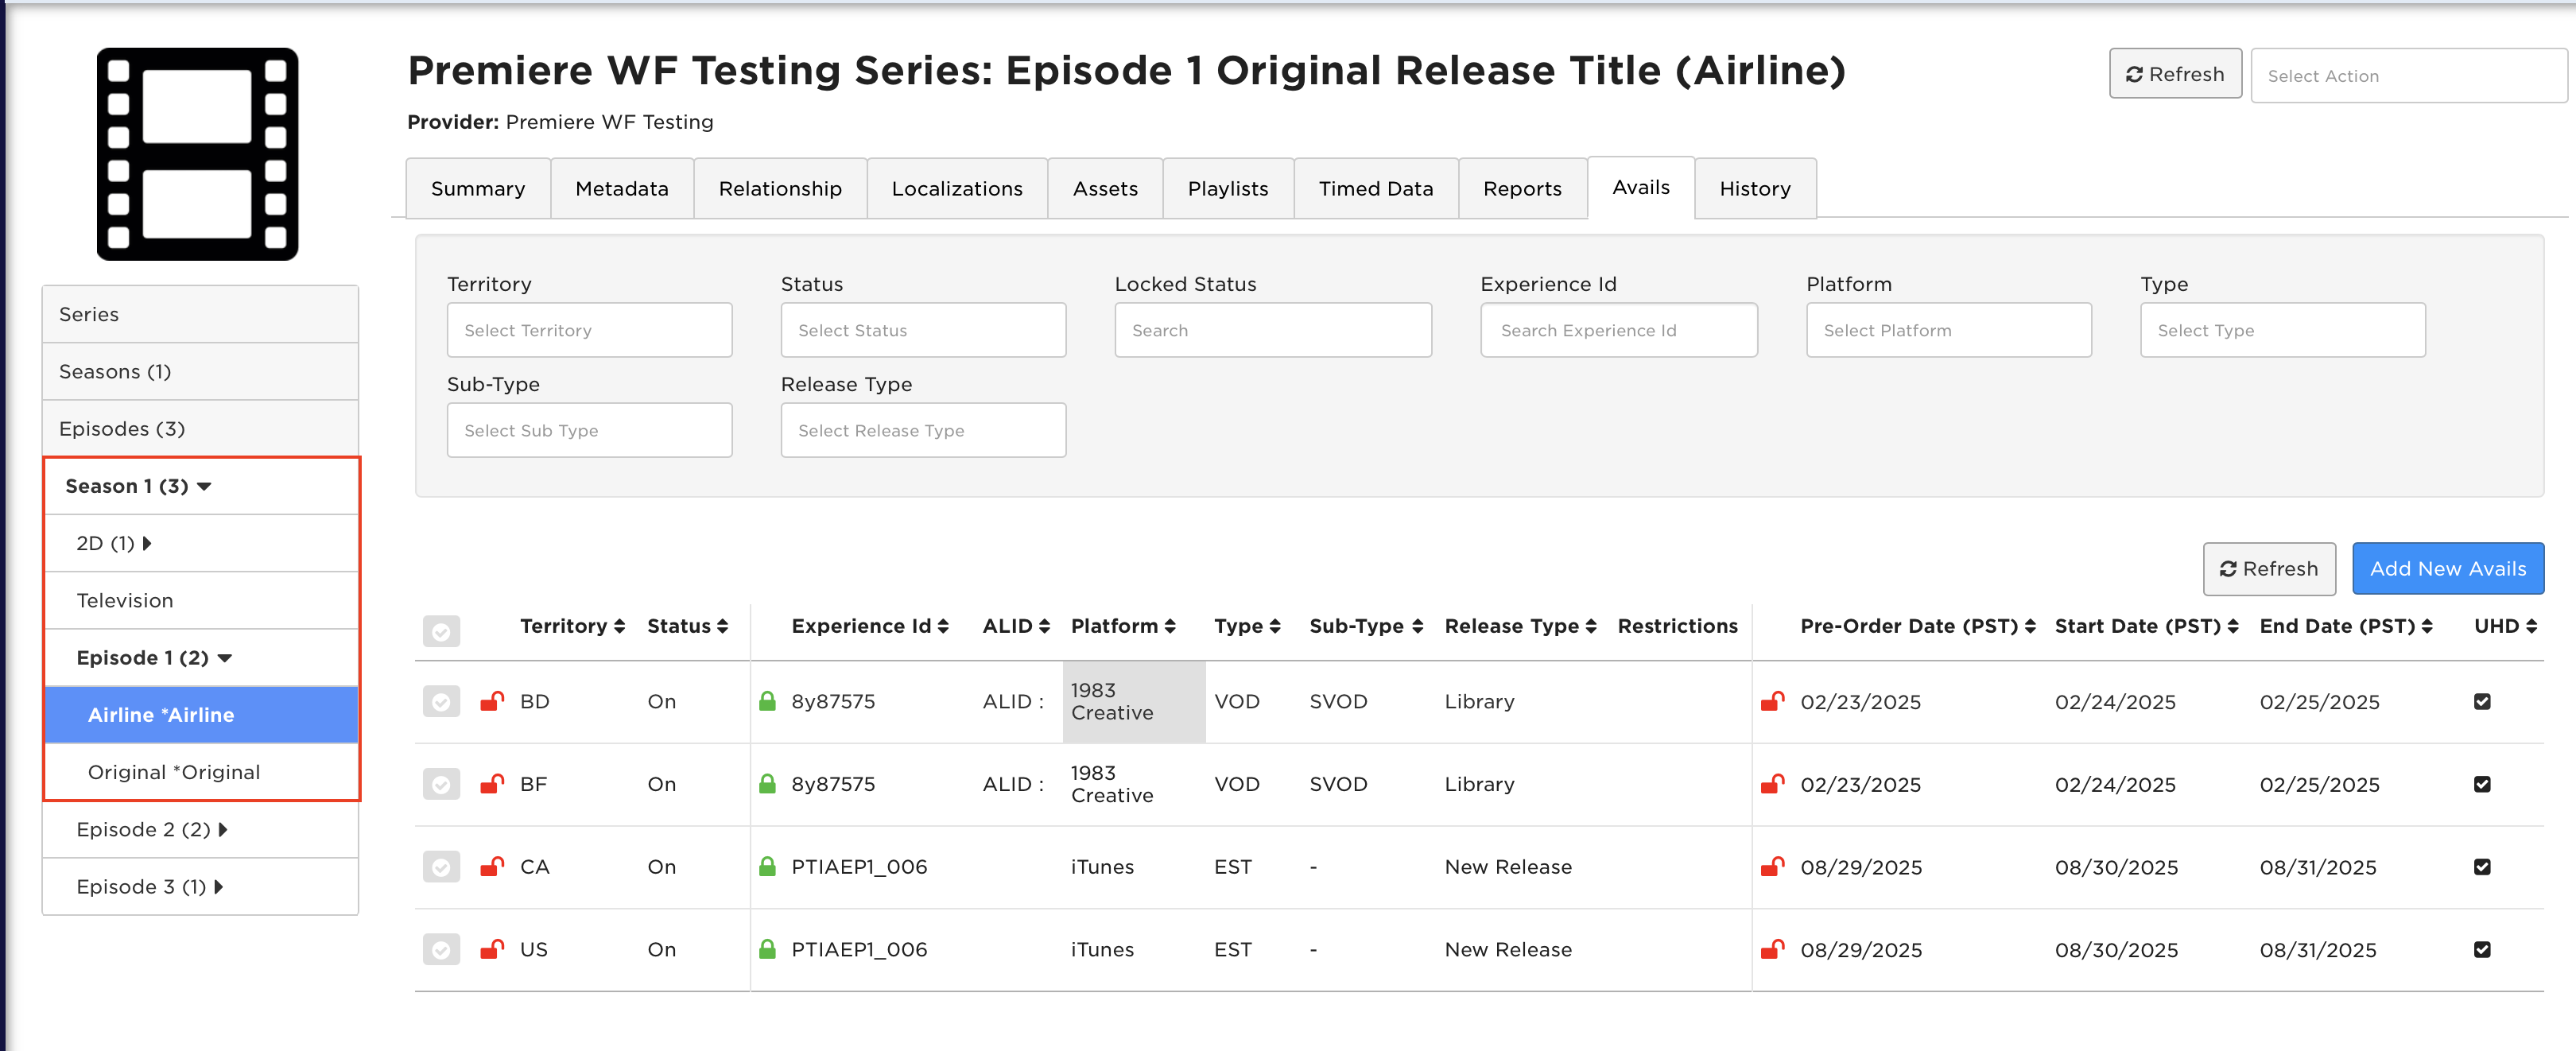Open the Select Territory dropdown

[589, 330]
